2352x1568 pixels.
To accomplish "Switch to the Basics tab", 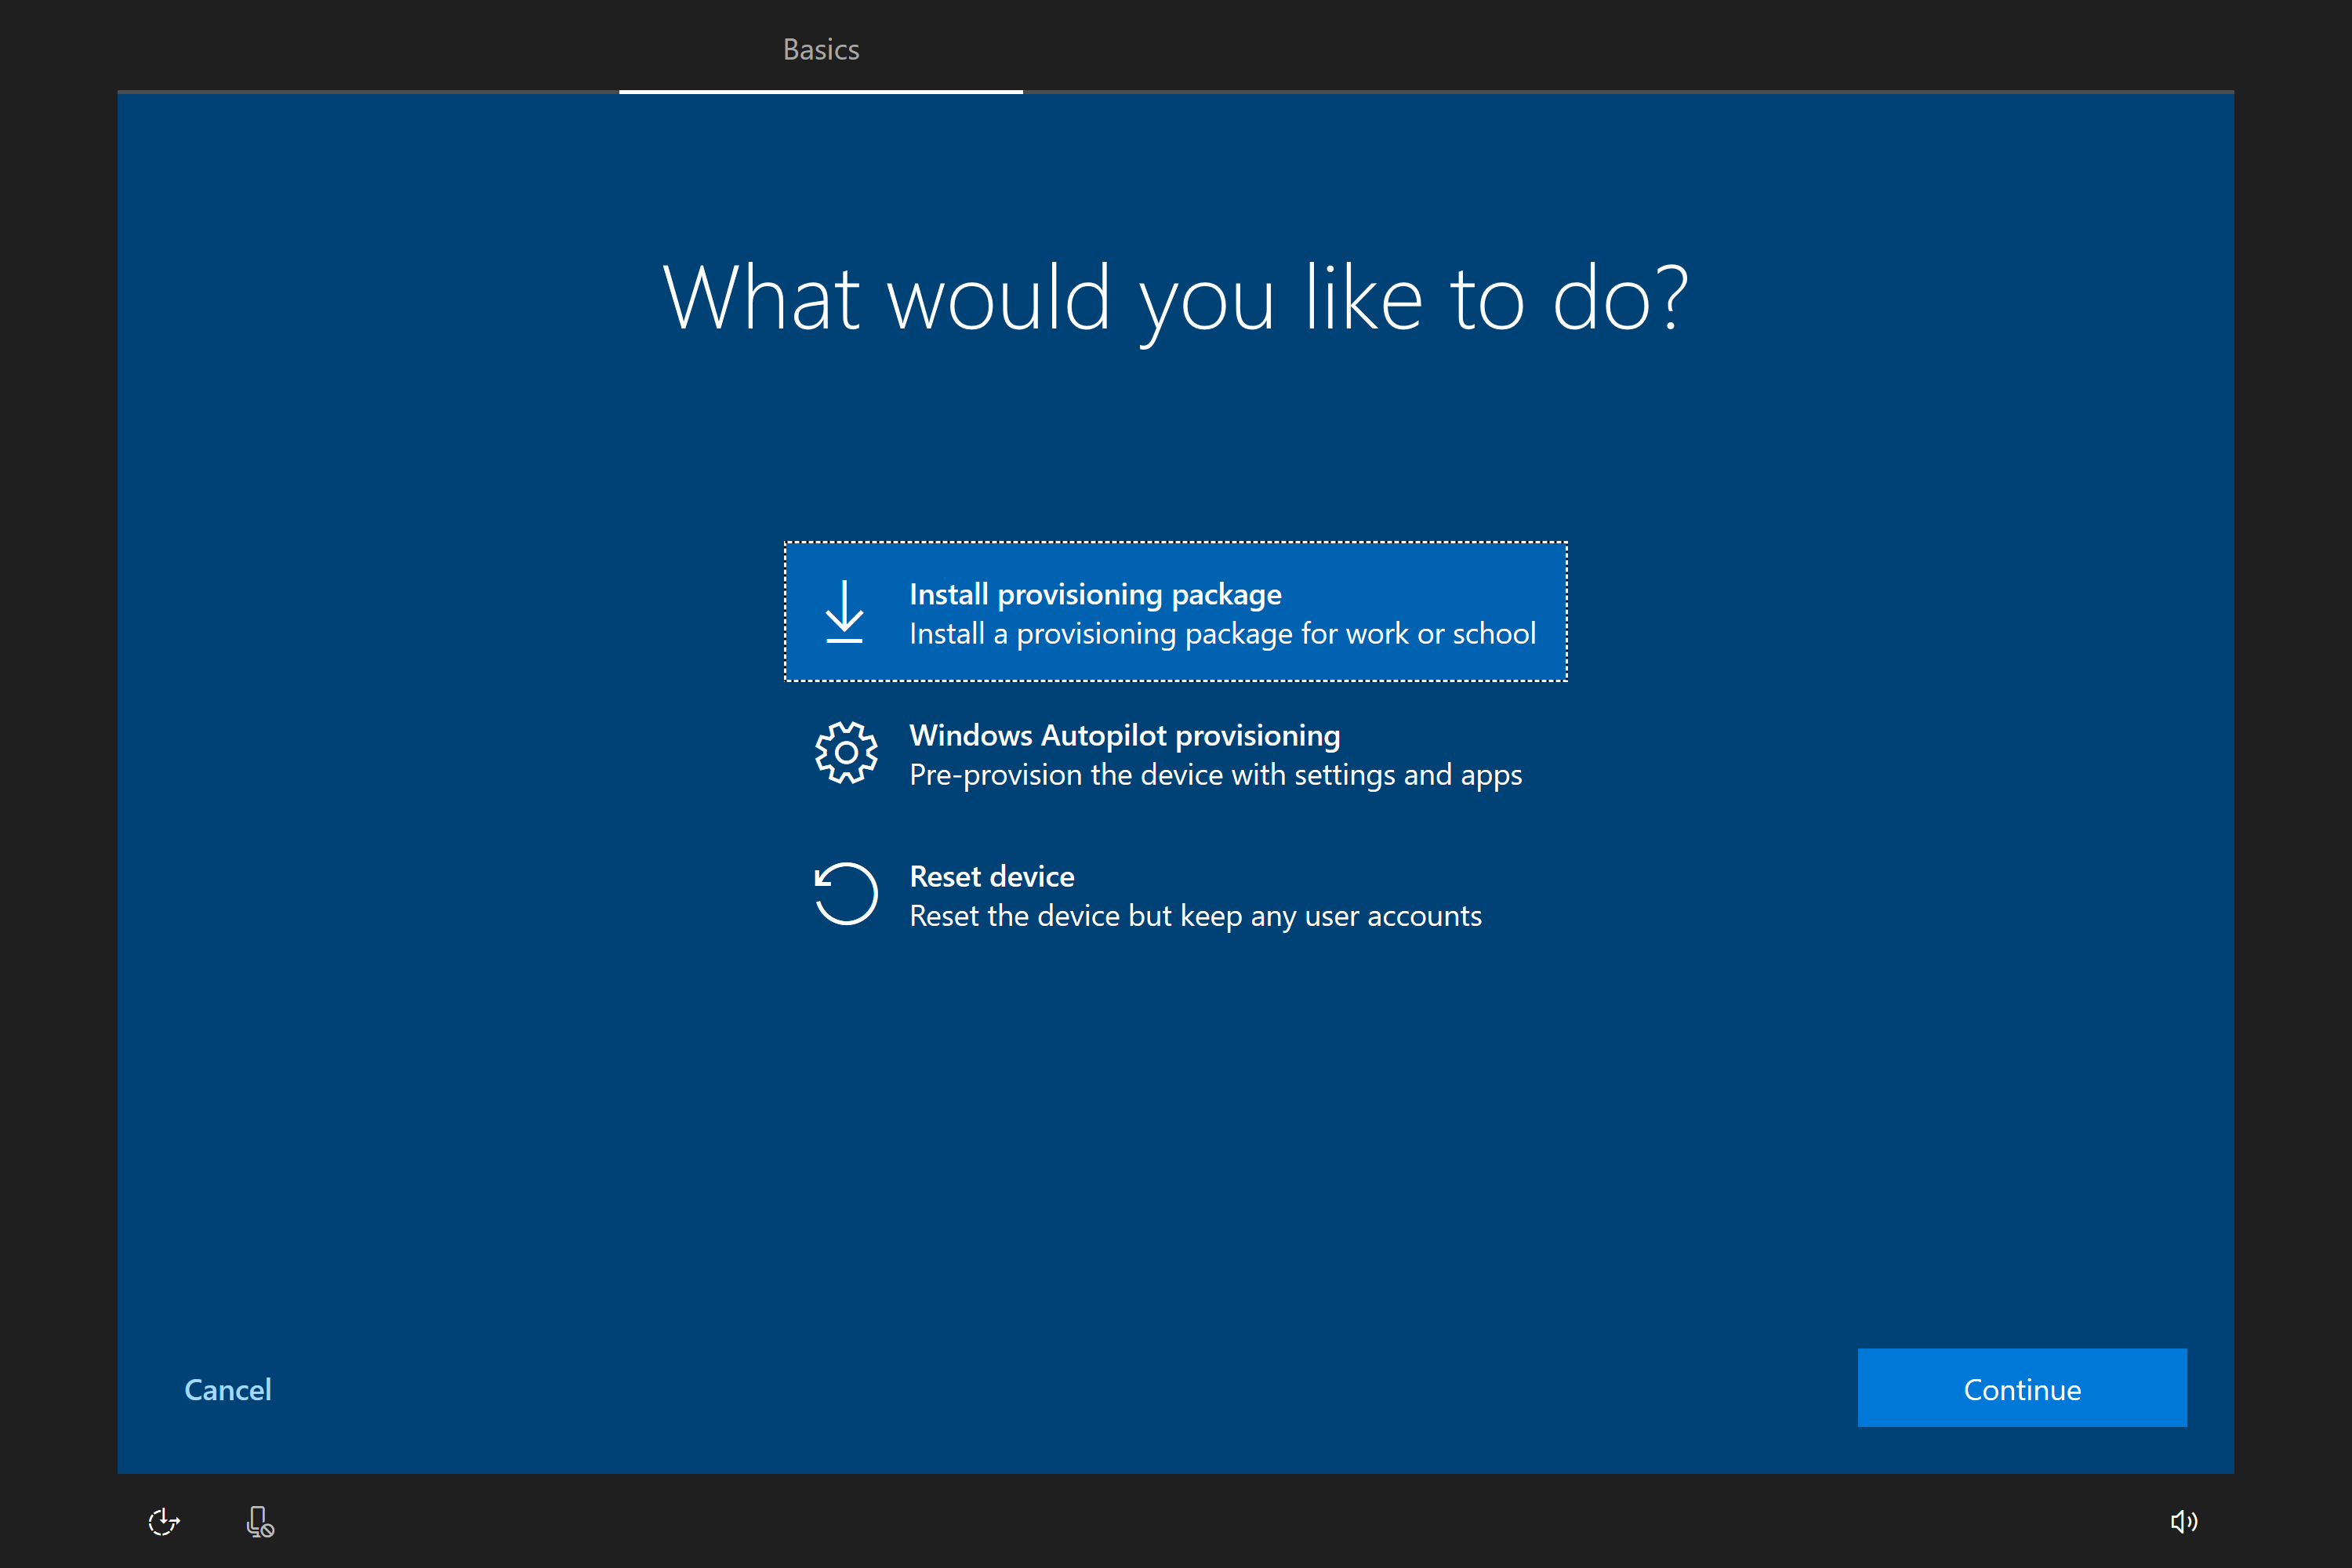I will [821, 49].
